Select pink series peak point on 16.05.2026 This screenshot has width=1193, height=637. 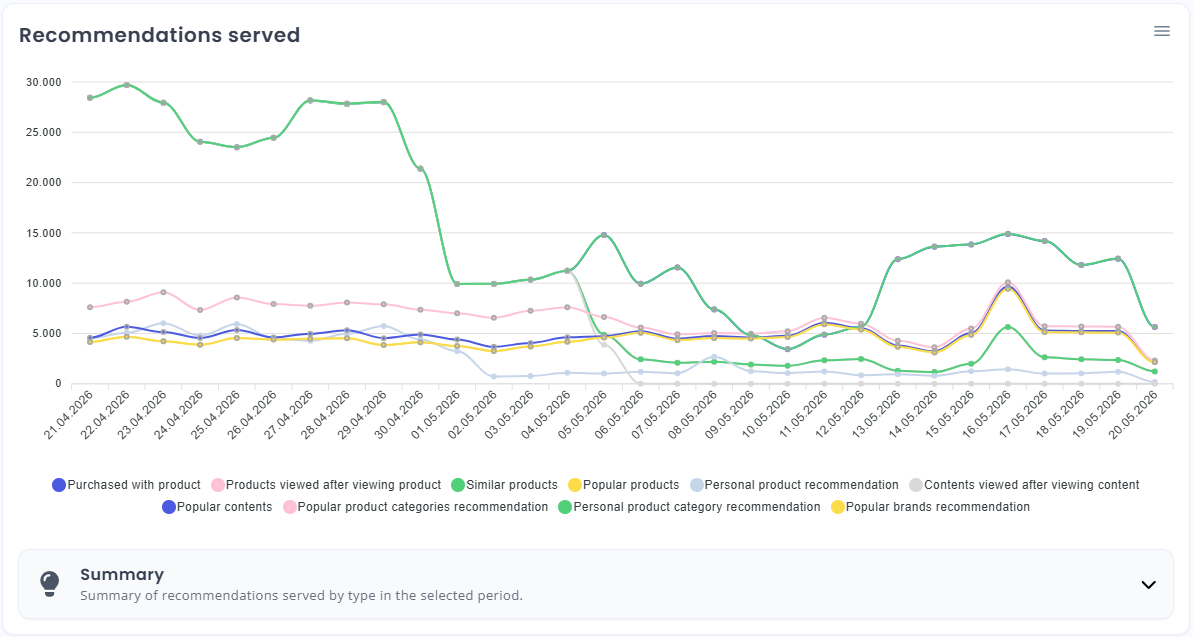pyautogui.click(x=1008, y=283)
